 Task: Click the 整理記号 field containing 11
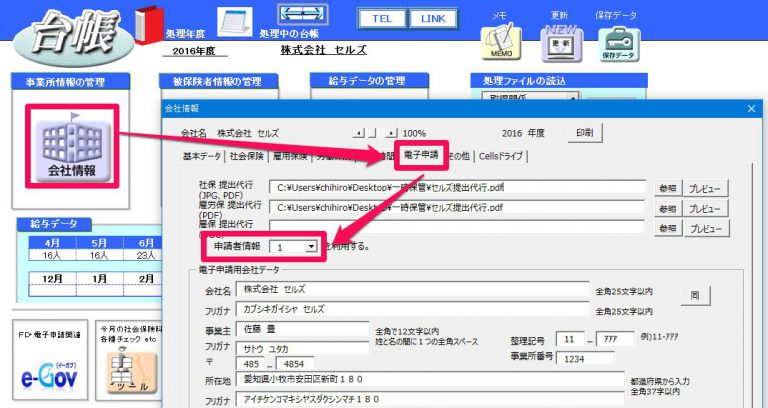tap(570, 339)
